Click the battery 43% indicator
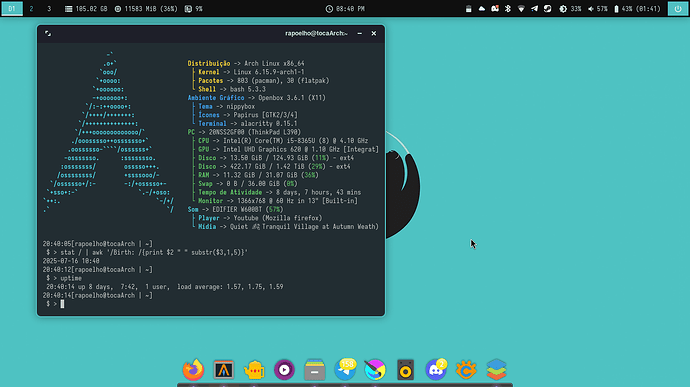Viewport: 690px width, 387px height. pyautogui.click(x=637, y=9)
